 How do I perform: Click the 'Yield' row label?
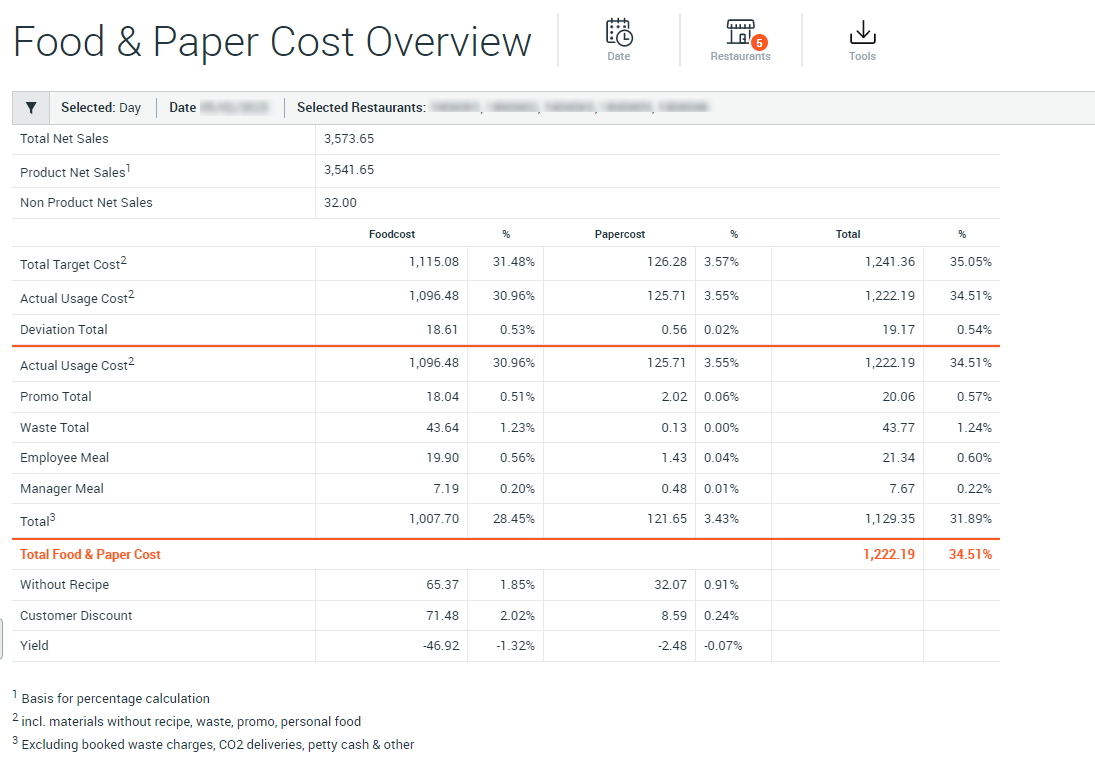pos(34,645)
